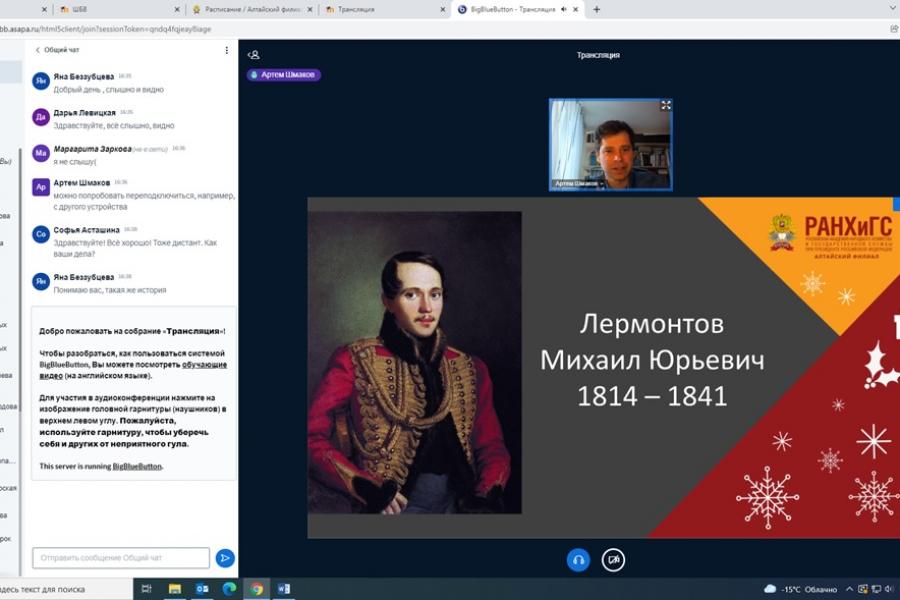
Task: Mute audio on BigBlueButton tab
Action: (x=564, y=9)
